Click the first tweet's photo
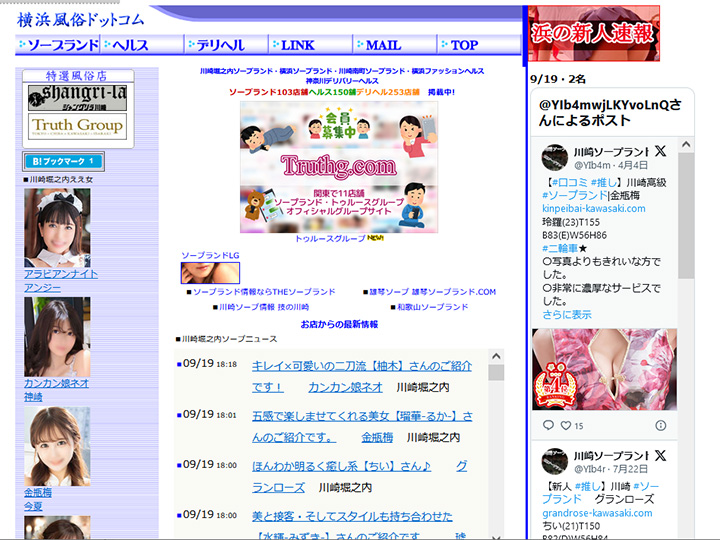 pyautogui.click(x=604, y=369)
